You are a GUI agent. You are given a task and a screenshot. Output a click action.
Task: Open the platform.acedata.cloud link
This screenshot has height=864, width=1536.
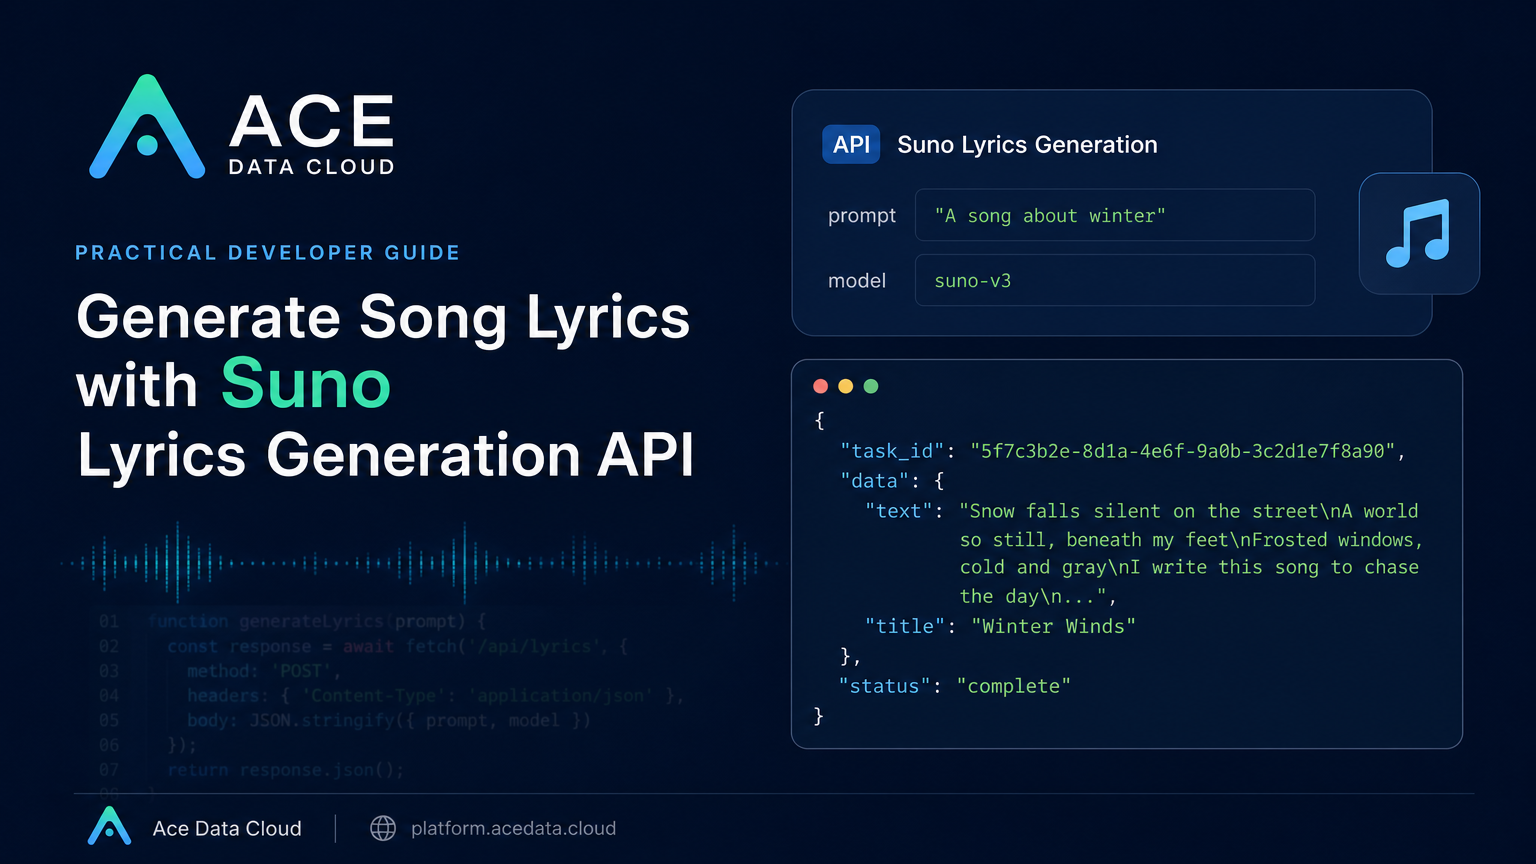click(x=513, y=828)
